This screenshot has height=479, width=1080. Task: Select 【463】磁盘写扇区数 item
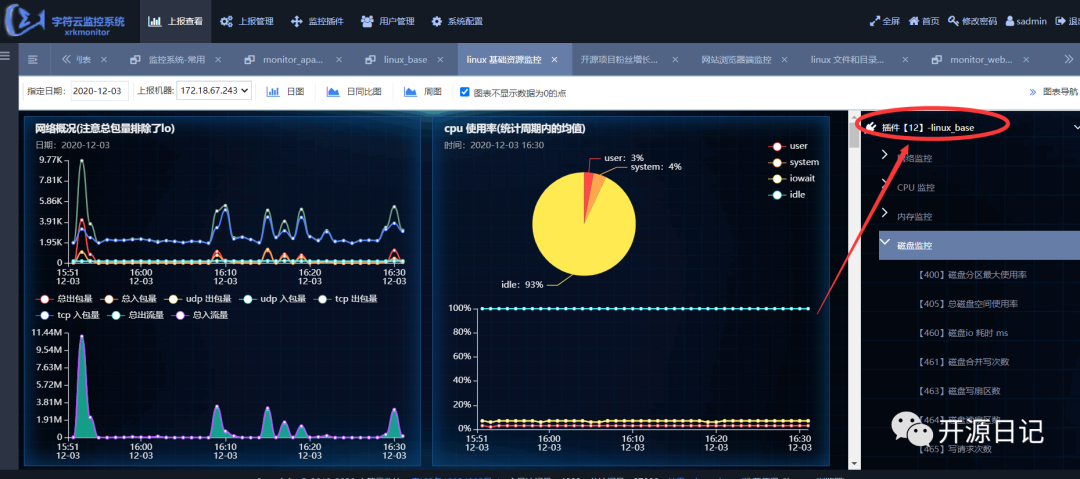point(959,391)
